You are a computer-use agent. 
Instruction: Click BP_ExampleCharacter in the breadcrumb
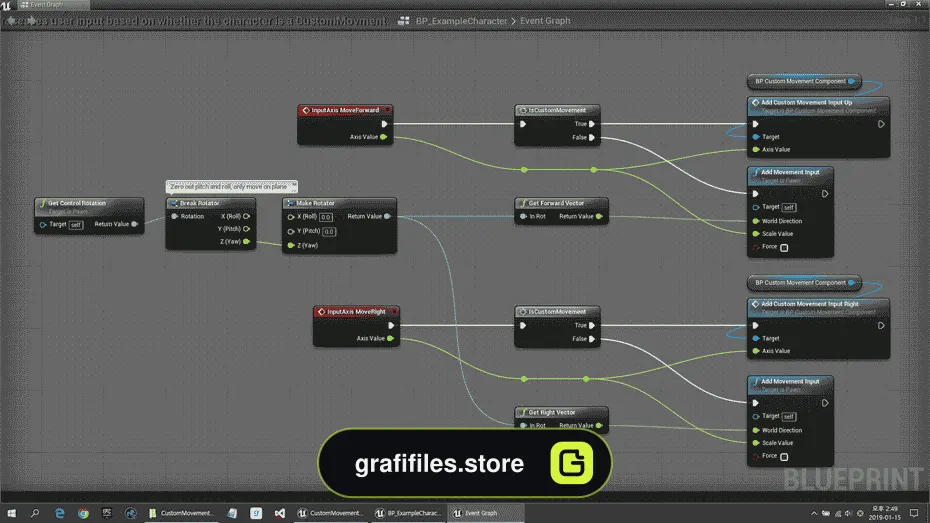click(x=461, y=21)
